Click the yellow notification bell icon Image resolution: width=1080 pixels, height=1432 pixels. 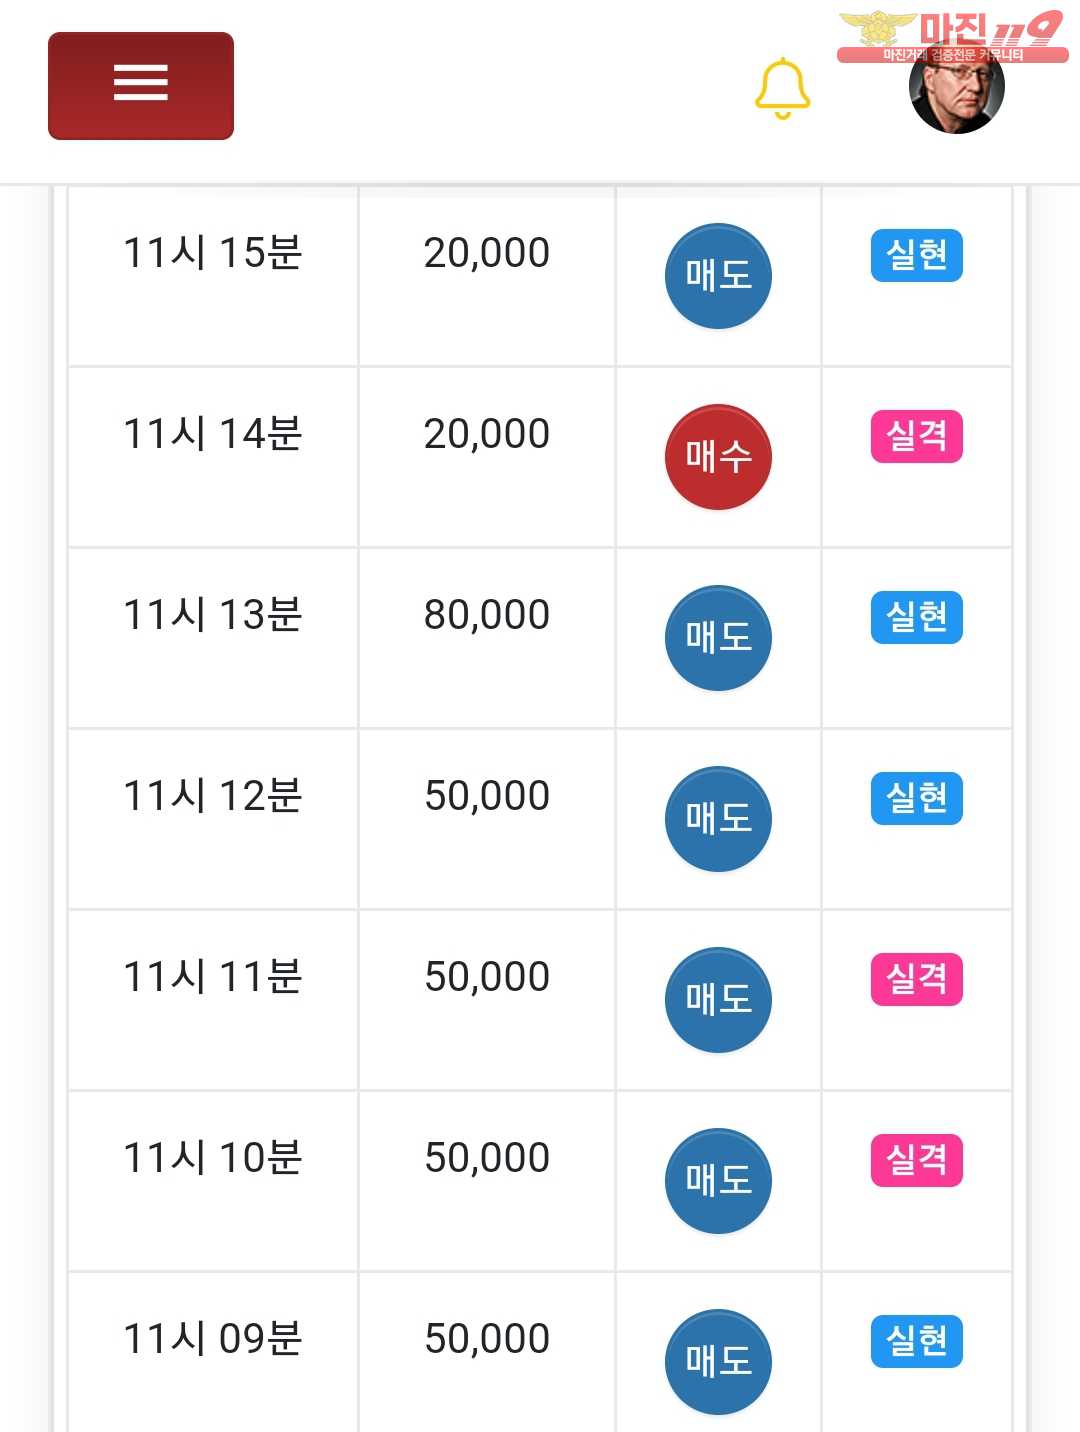[782, 88]
